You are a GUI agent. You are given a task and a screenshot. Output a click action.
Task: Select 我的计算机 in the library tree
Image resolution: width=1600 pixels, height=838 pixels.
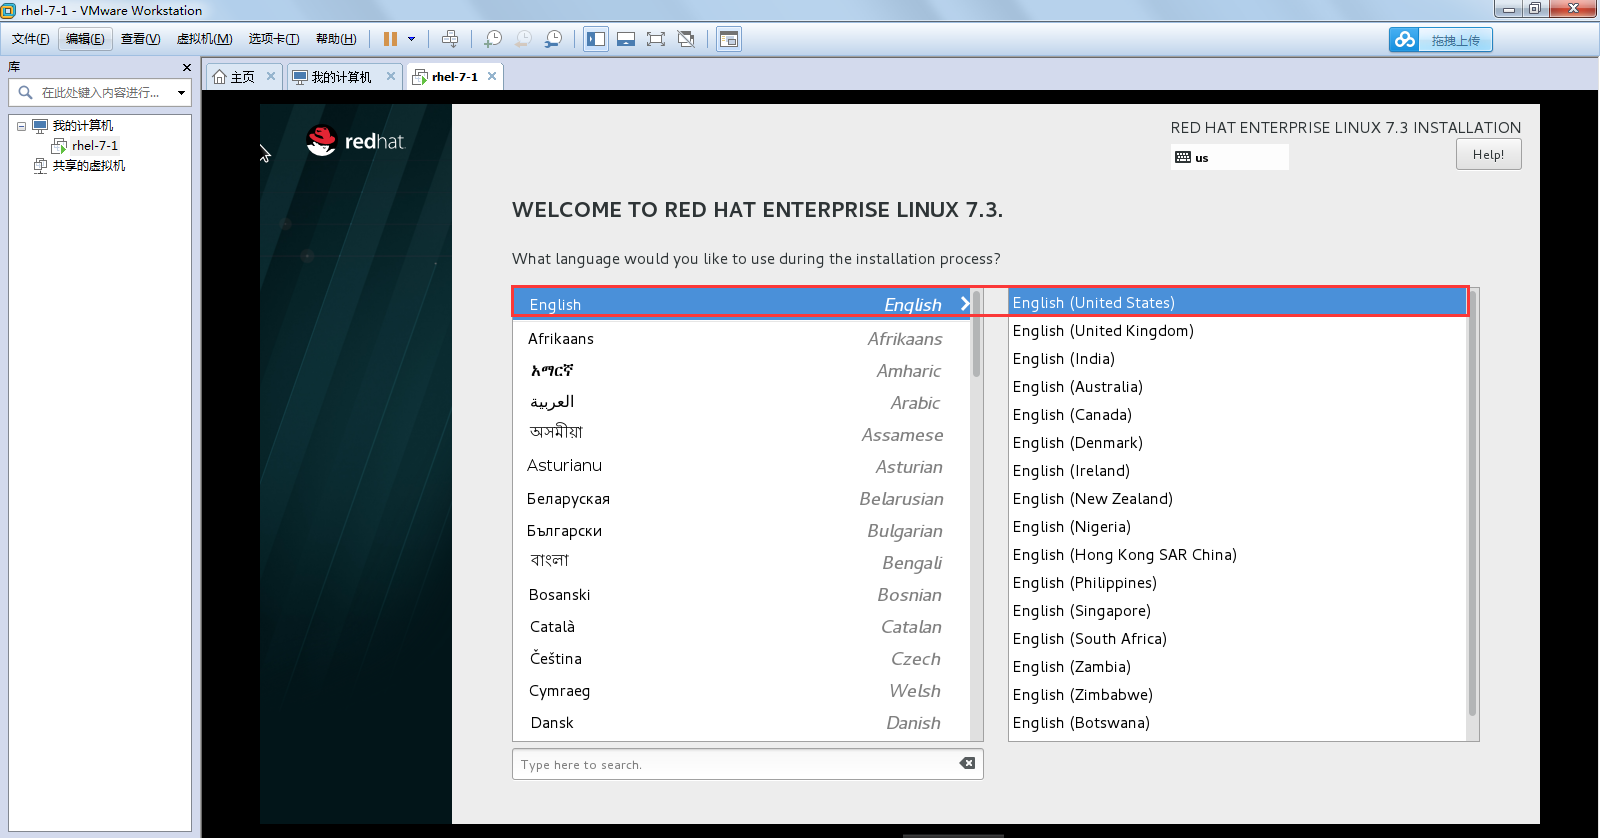[83, 126]
